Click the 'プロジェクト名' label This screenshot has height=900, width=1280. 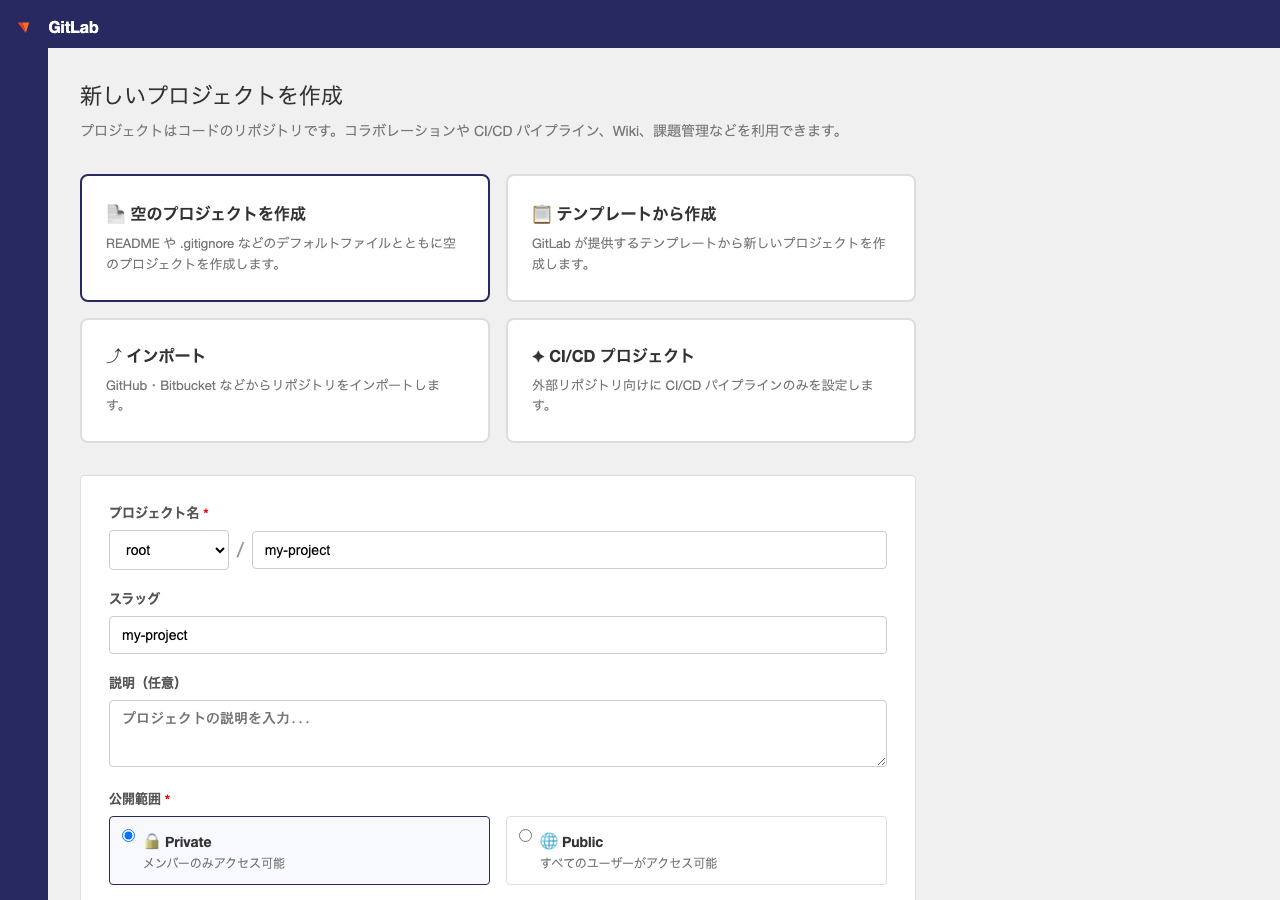click(x=154, y=512)
